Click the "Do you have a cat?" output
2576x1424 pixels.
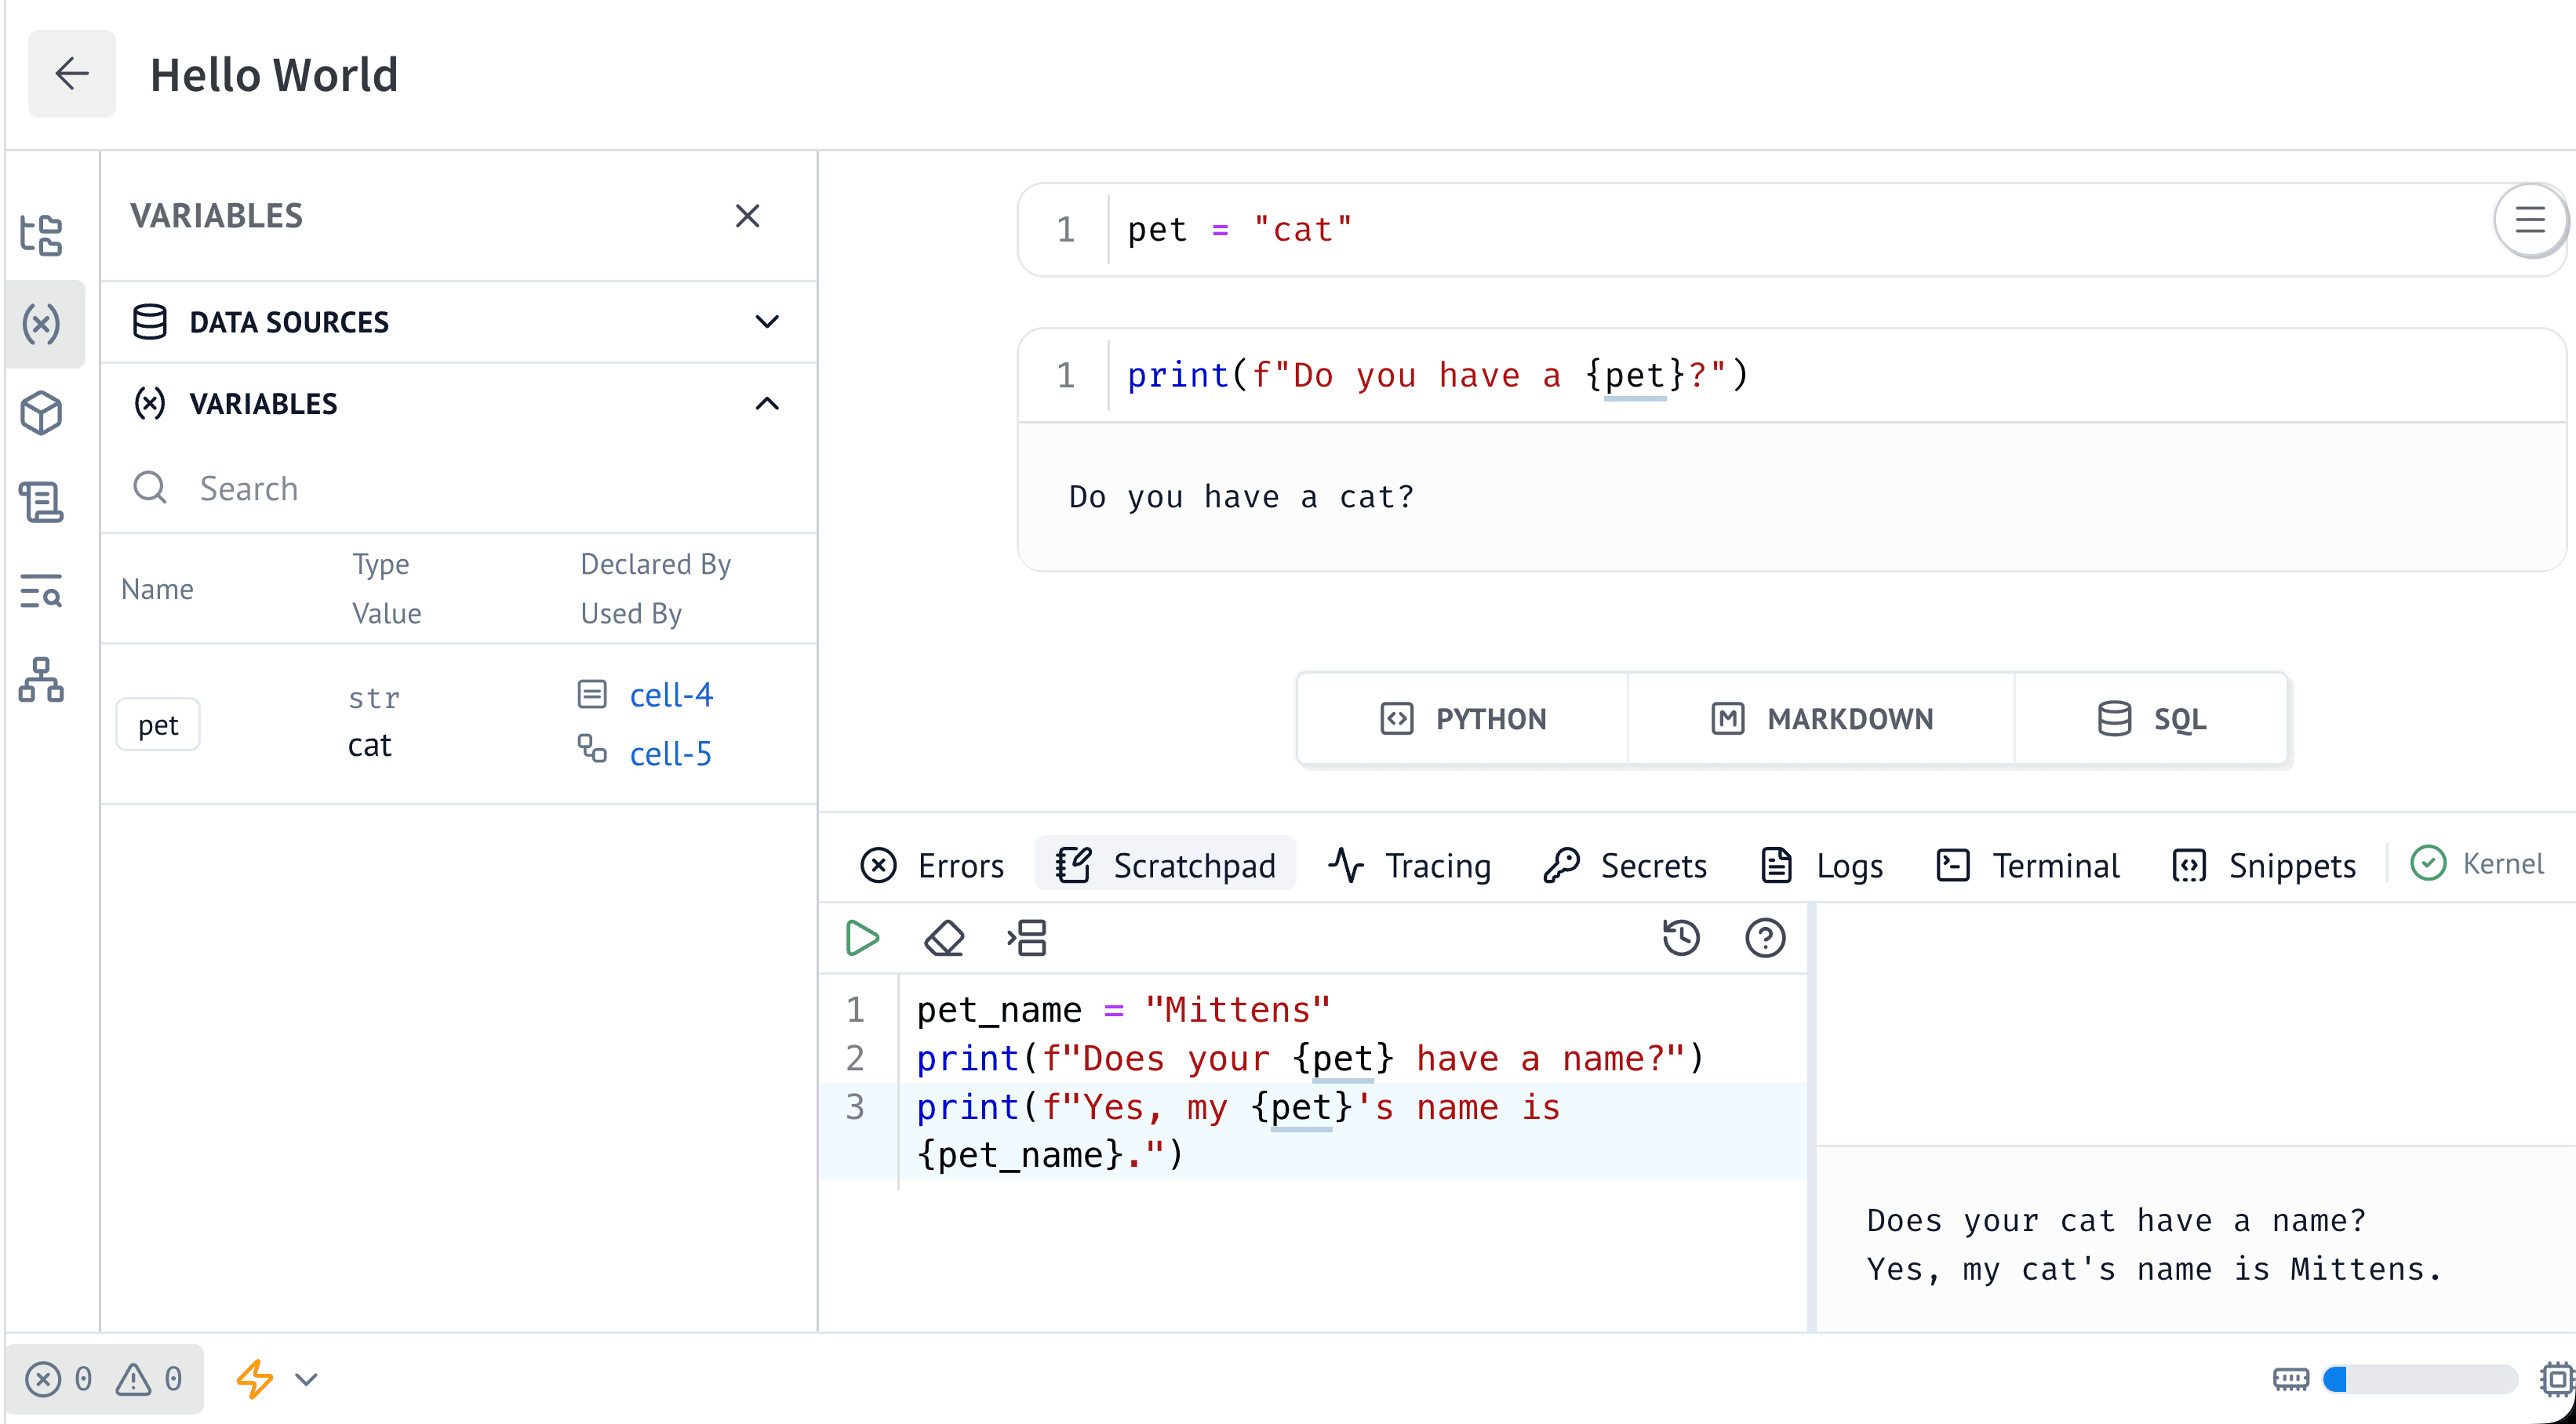[x=1242, y=497]
